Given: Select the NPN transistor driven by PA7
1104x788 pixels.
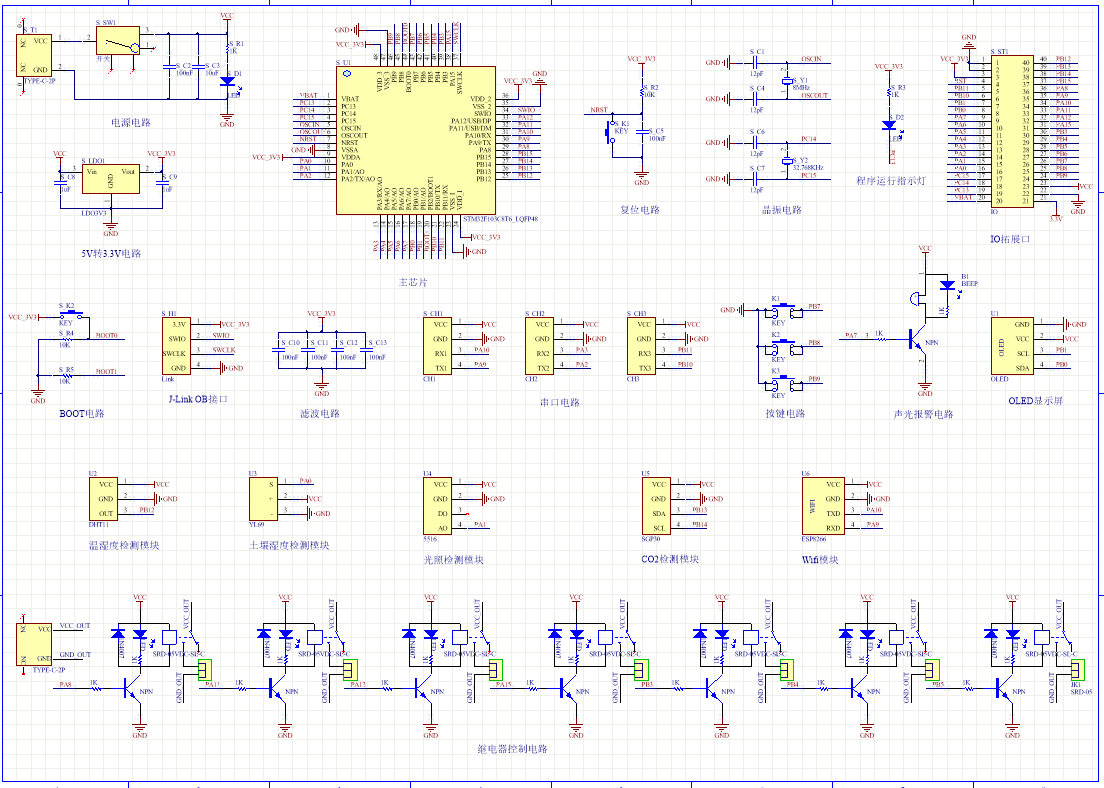Looking at the screenshot, I should pos(915,339).
